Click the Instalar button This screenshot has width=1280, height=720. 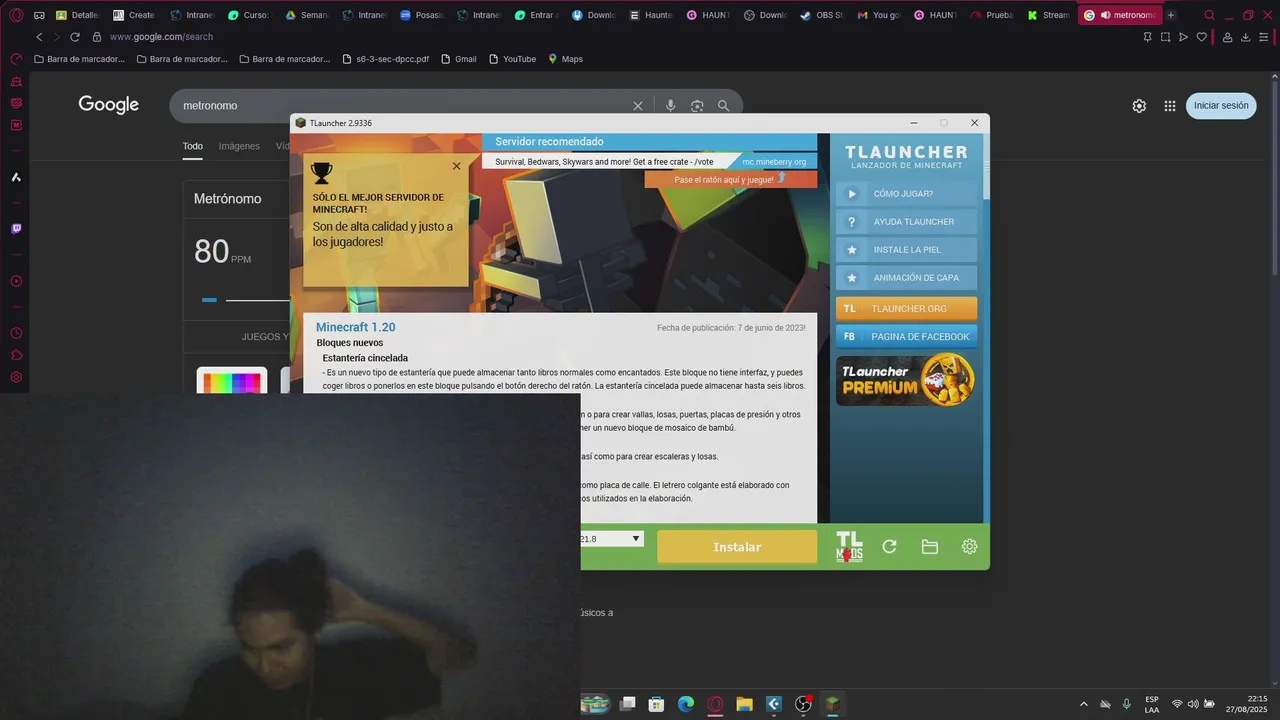point(737,547)
